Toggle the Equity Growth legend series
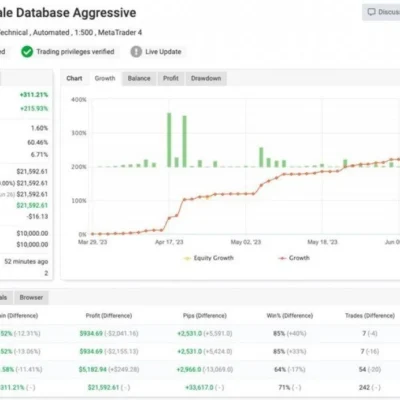 (x=209, y=258)
